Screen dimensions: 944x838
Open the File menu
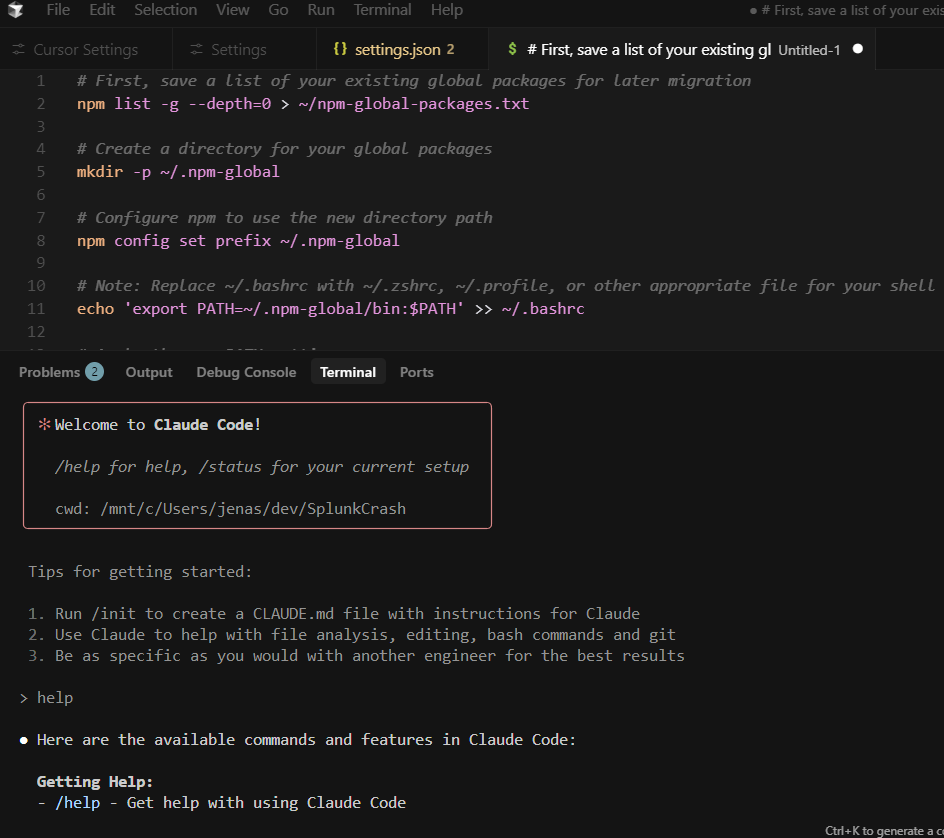(x=58, y=10)
